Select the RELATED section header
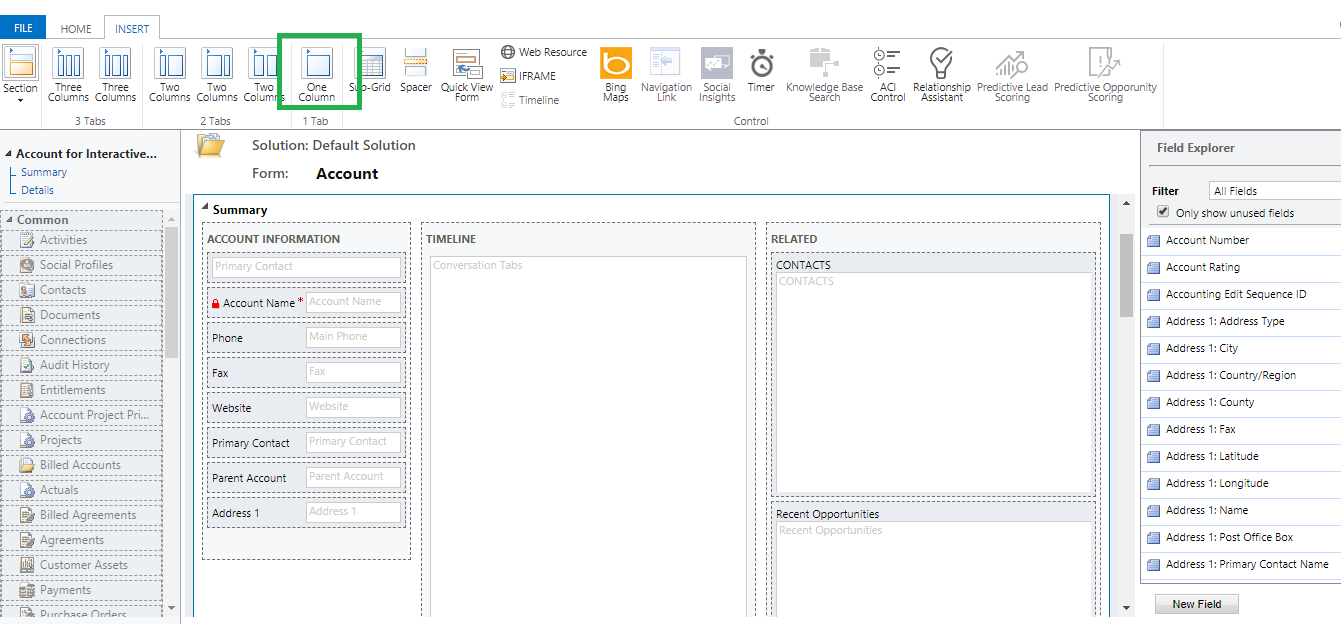Screen dimensions: 1341x624 coord(794,239)
